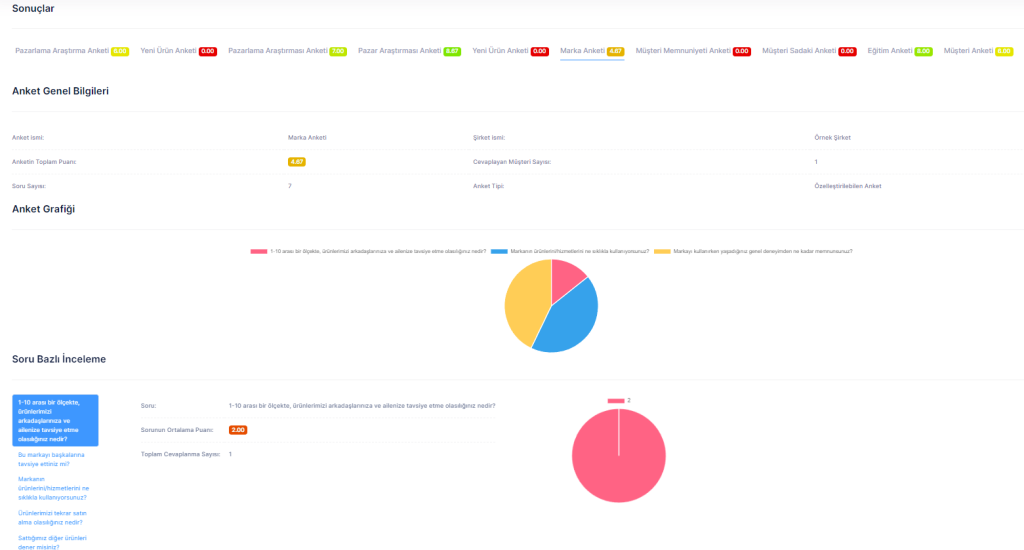Select the Müşteri Anketi tab
This screenshot has height=550, width=1024.
(978, 51)
